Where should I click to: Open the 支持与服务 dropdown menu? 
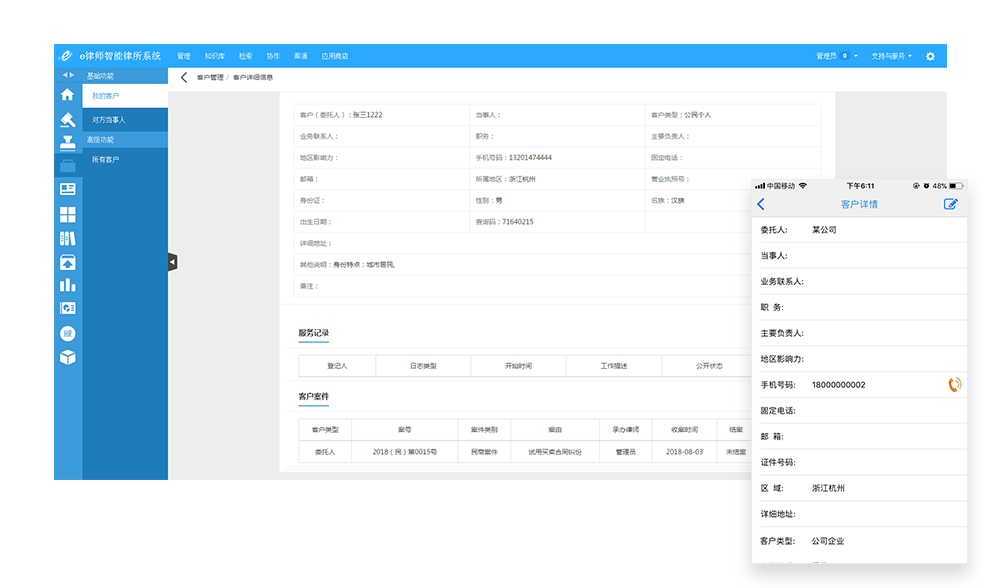(891, 57)
